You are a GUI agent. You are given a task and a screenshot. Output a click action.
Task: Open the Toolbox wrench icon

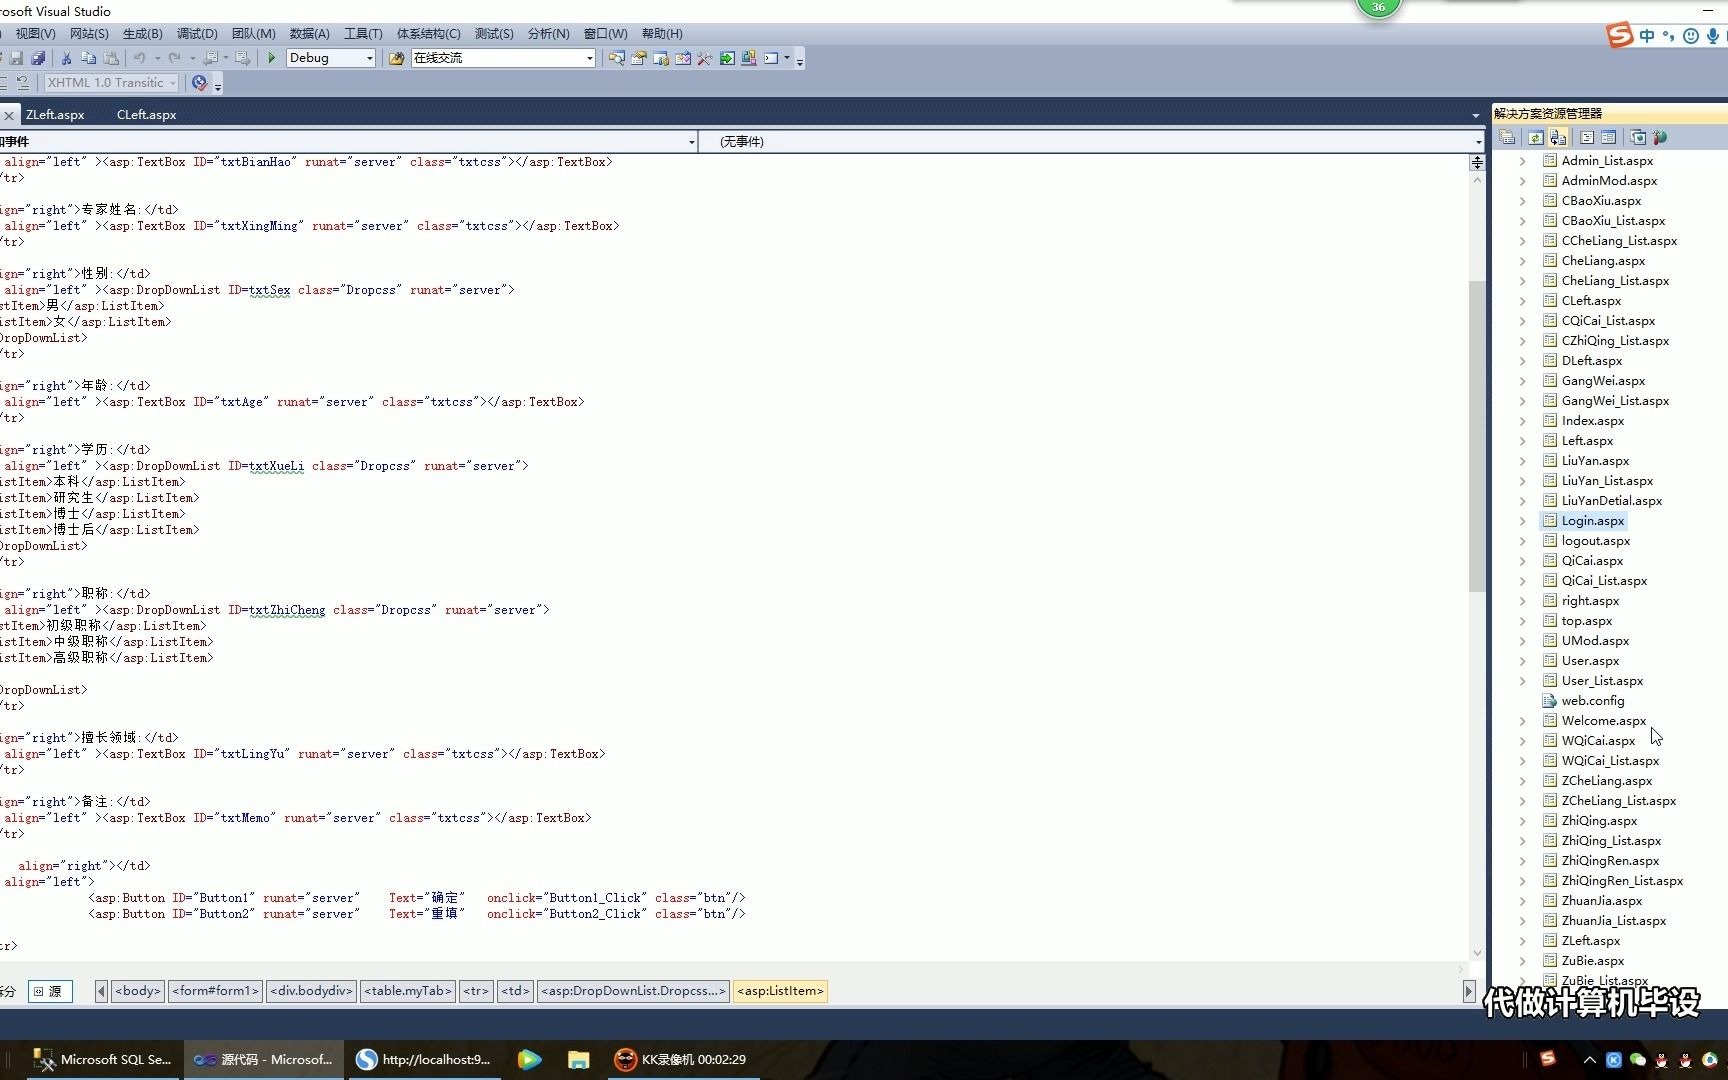pos(705,58)
